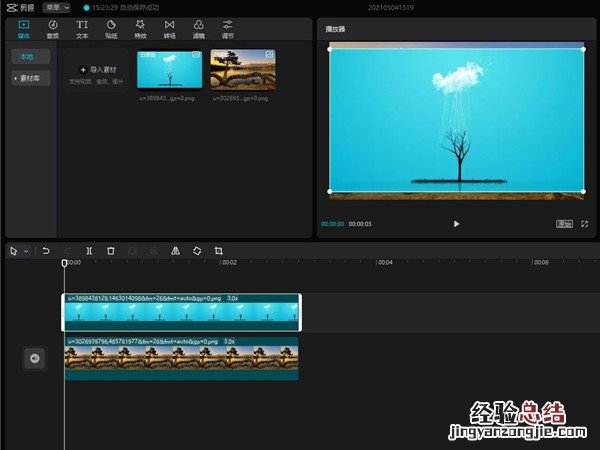Screen dimensions: 600x450
Task: Toggle the track mute speaker button
Action: click(35, 358)
